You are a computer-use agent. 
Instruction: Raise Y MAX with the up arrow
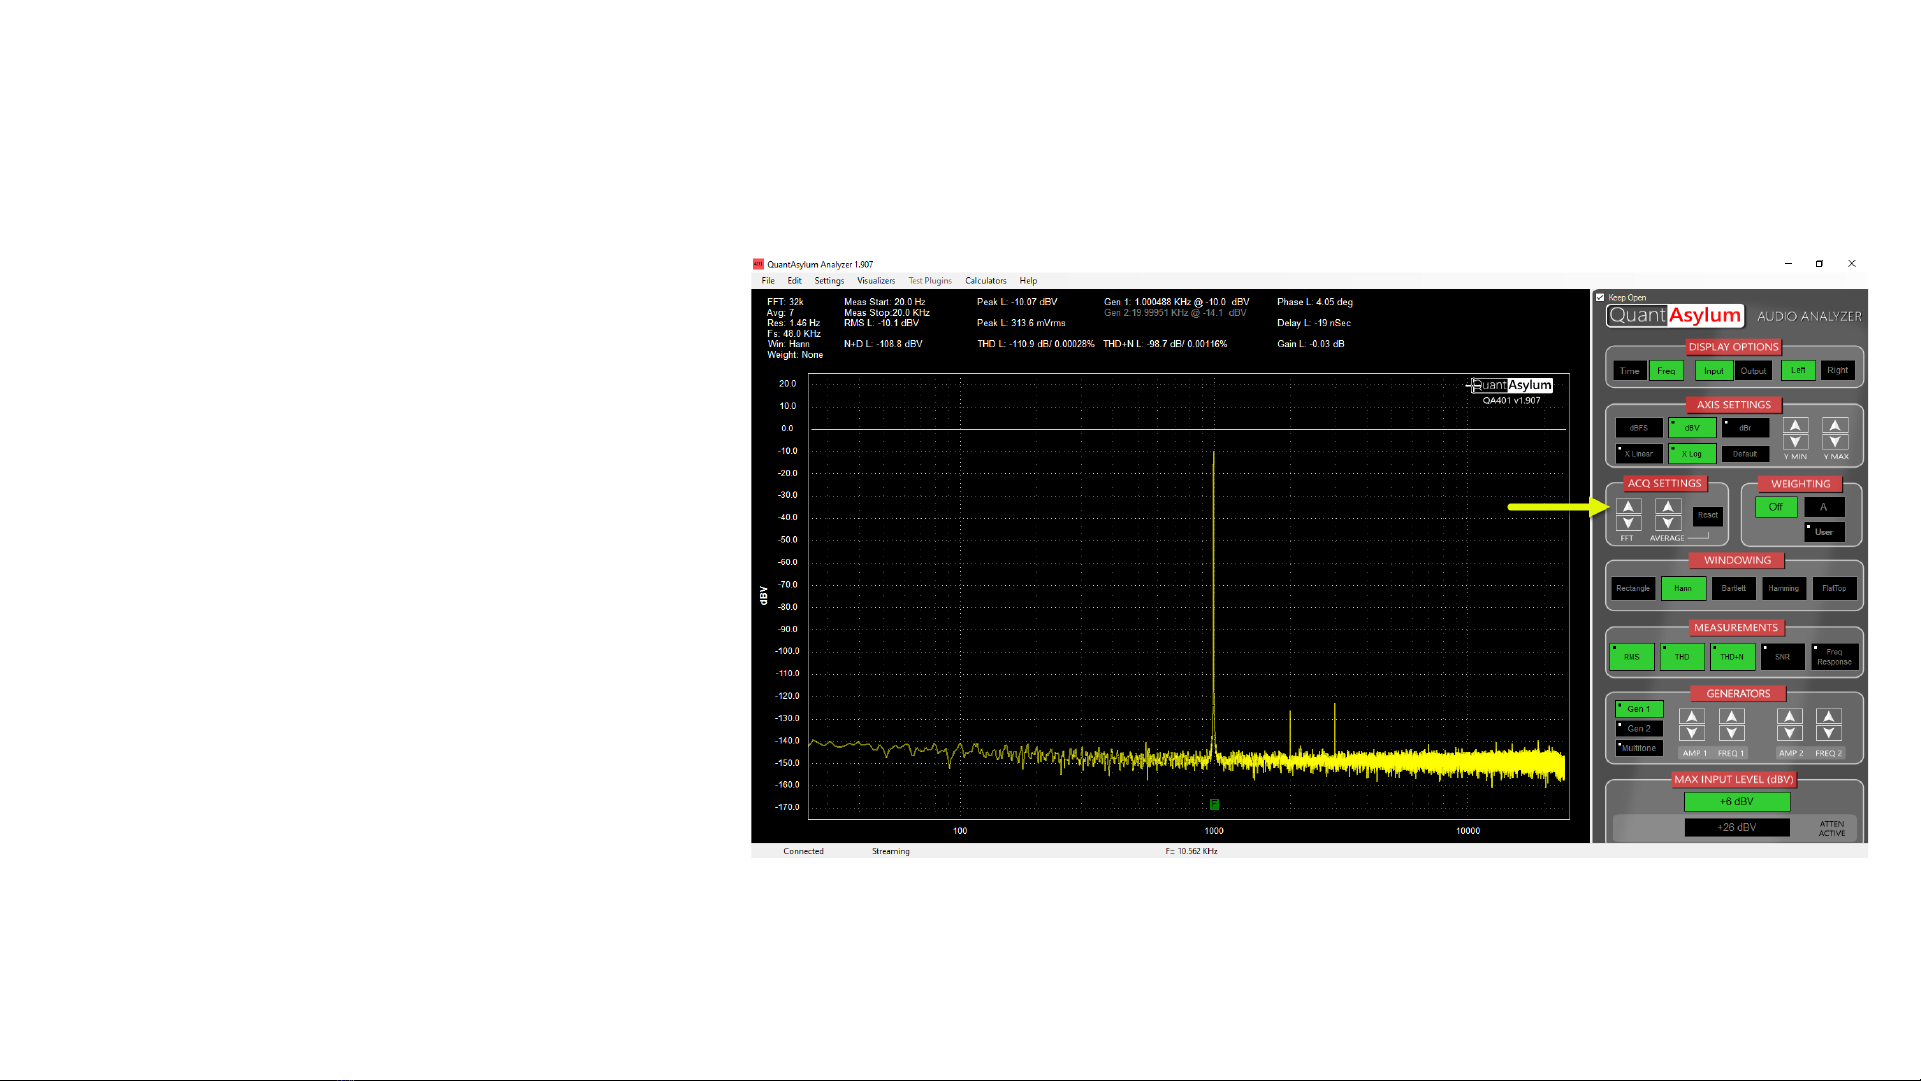pyautogui.click(x=1835, y=425)
